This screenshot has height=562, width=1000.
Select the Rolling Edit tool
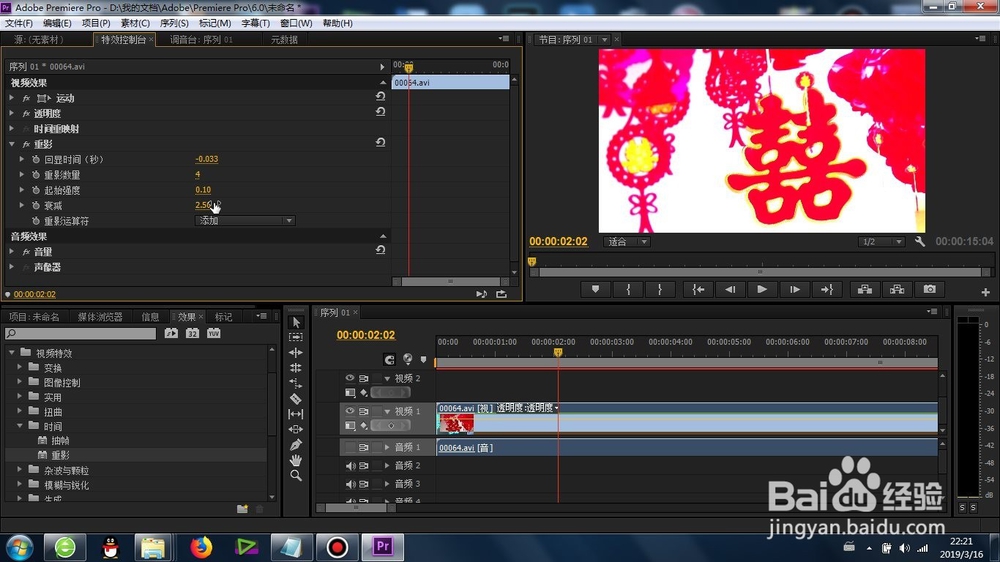coord(296,367)
